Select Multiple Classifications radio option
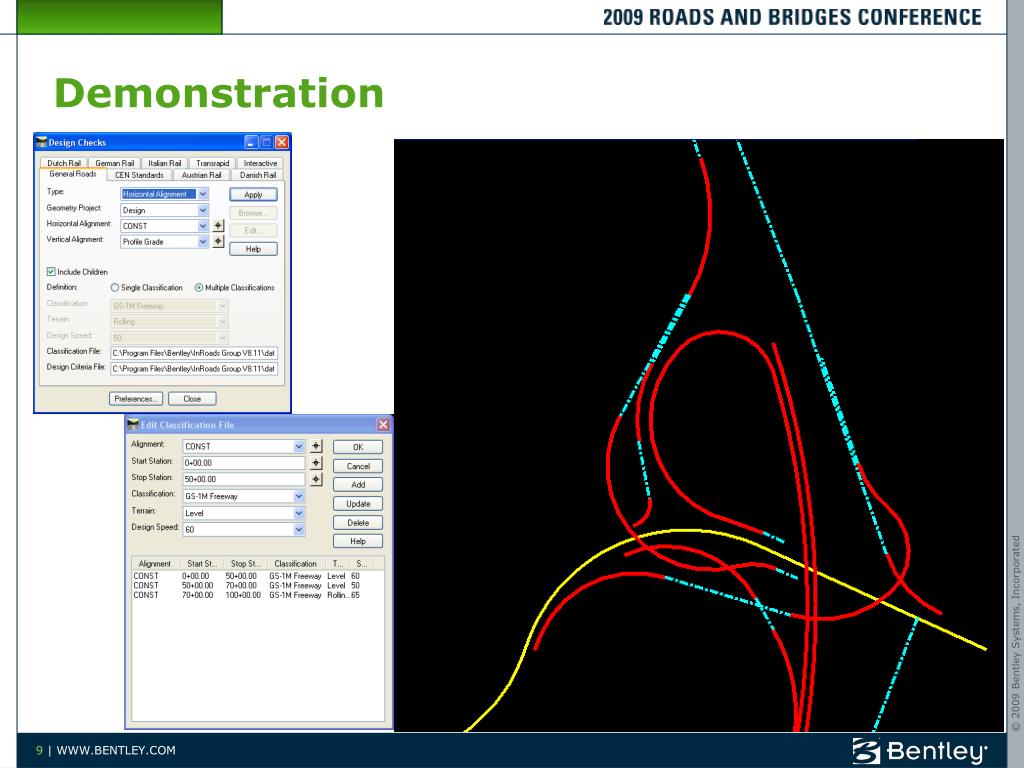The height and width of the screenshot is (768, 1024). tap(199, 287)
